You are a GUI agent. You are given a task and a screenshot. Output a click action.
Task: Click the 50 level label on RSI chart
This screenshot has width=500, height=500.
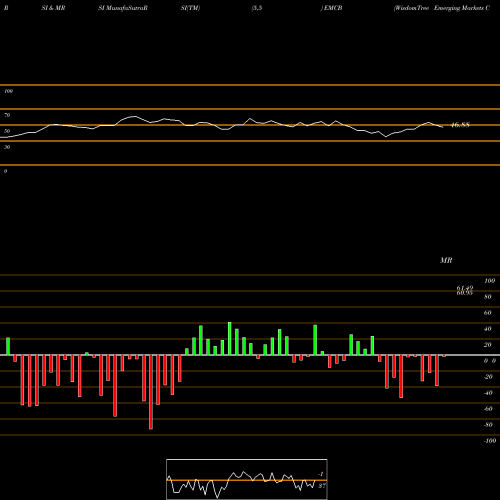pyautogui.click(x=7, y=131)
